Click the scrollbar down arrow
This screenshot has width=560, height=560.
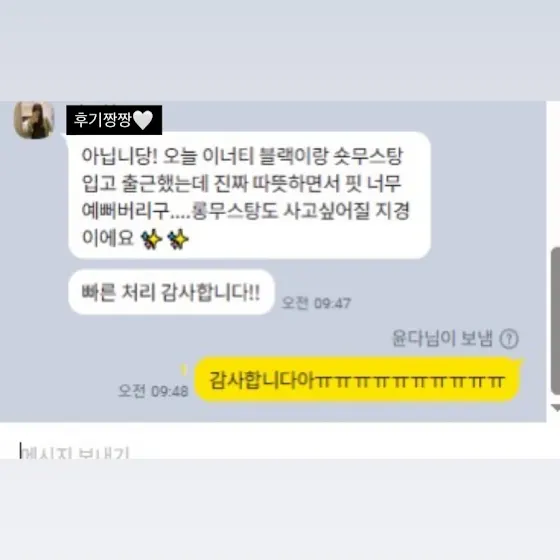(556, 408)
